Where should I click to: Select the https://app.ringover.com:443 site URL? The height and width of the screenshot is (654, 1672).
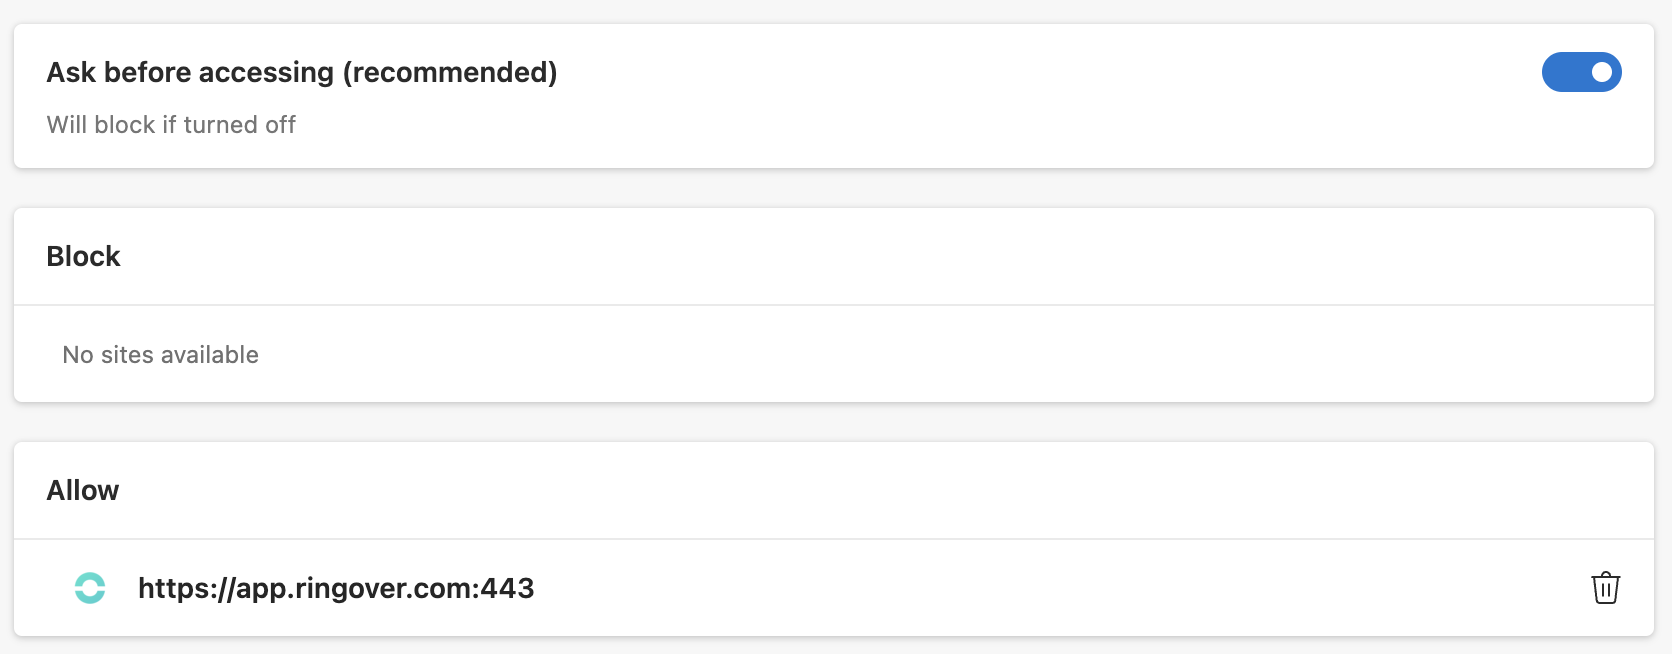(x=336, y=588)
